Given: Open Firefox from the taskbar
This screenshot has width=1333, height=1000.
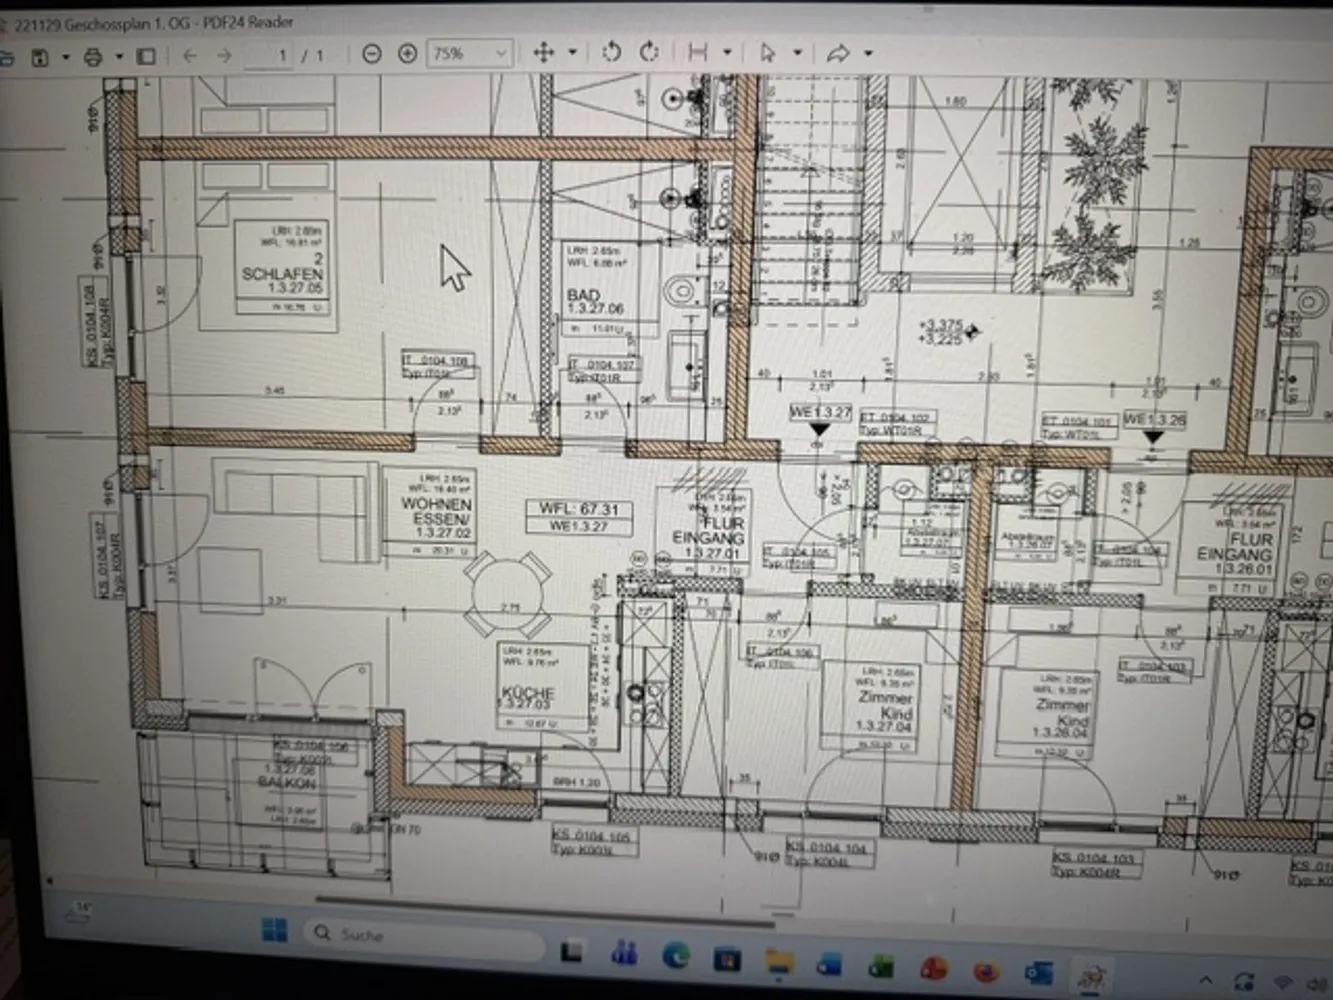Looking at the screenshot, I should tap(986, 971).
